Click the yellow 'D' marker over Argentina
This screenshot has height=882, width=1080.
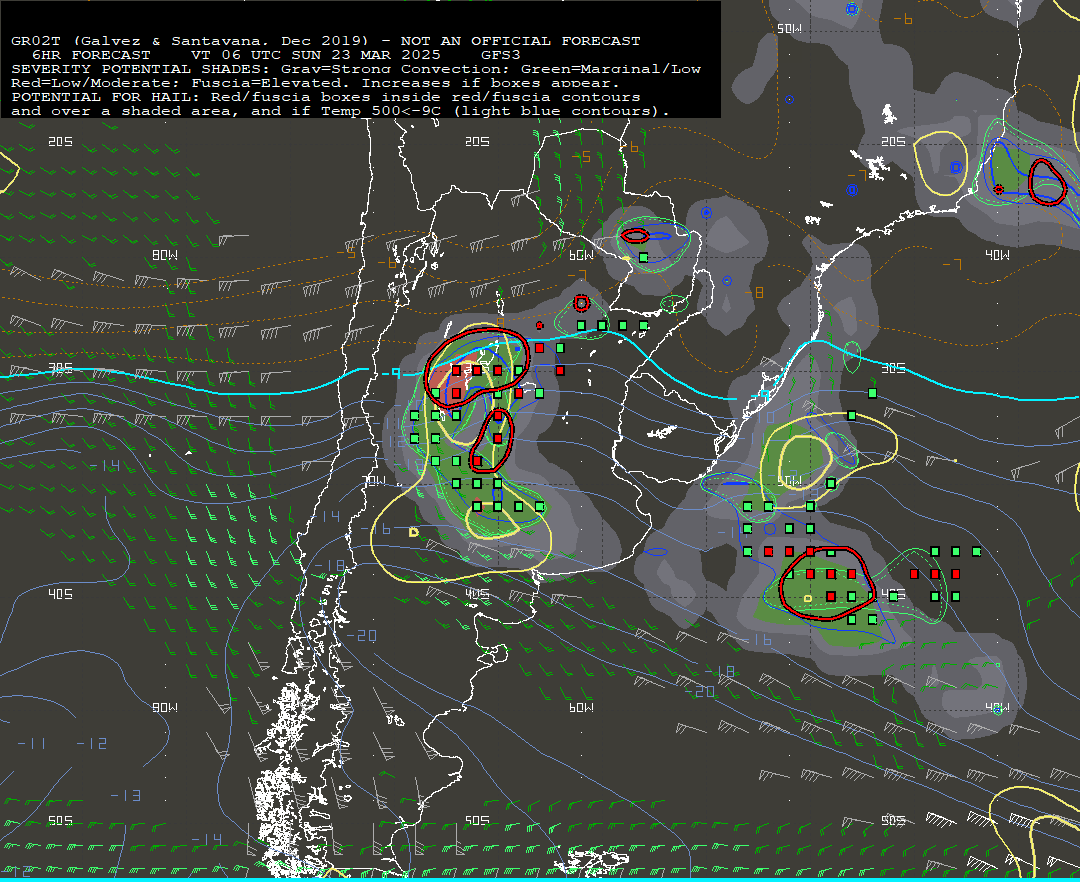pos(414,532)
